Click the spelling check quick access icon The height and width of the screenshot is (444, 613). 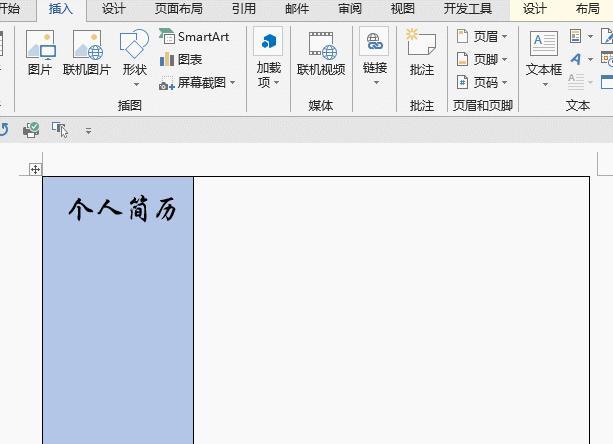coord(31,130)
